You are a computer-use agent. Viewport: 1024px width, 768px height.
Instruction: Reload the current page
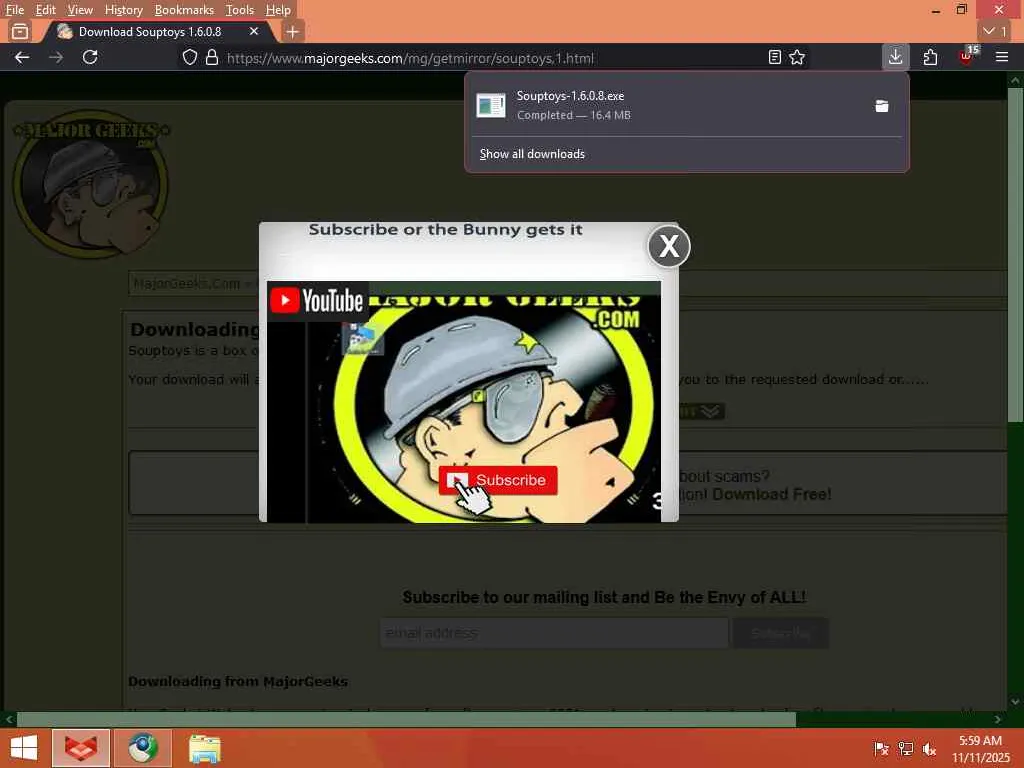pyautogui.click(x=90, y=57)
